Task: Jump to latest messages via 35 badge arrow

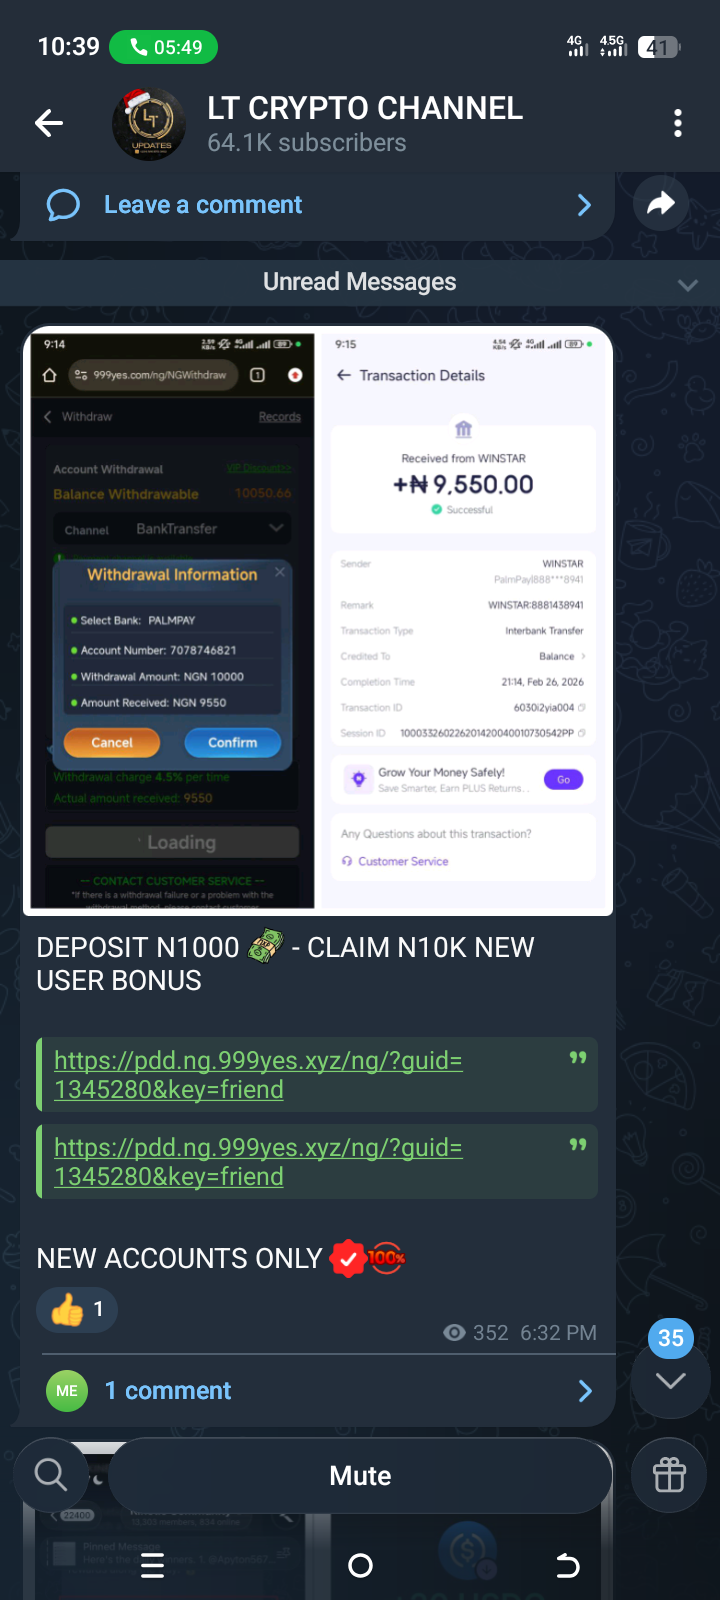Action: click(670, 1380)
